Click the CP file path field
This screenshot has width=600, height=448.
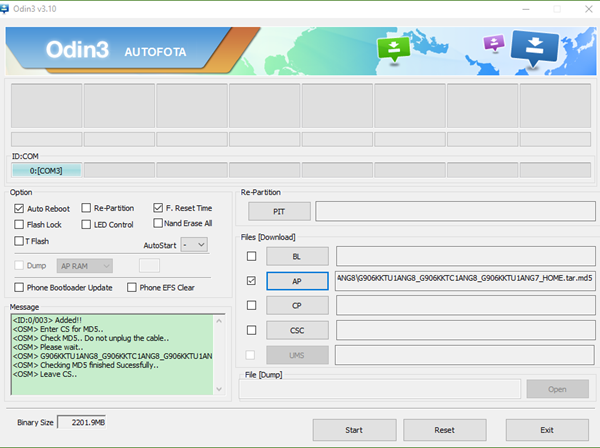(x=466, y=306)
